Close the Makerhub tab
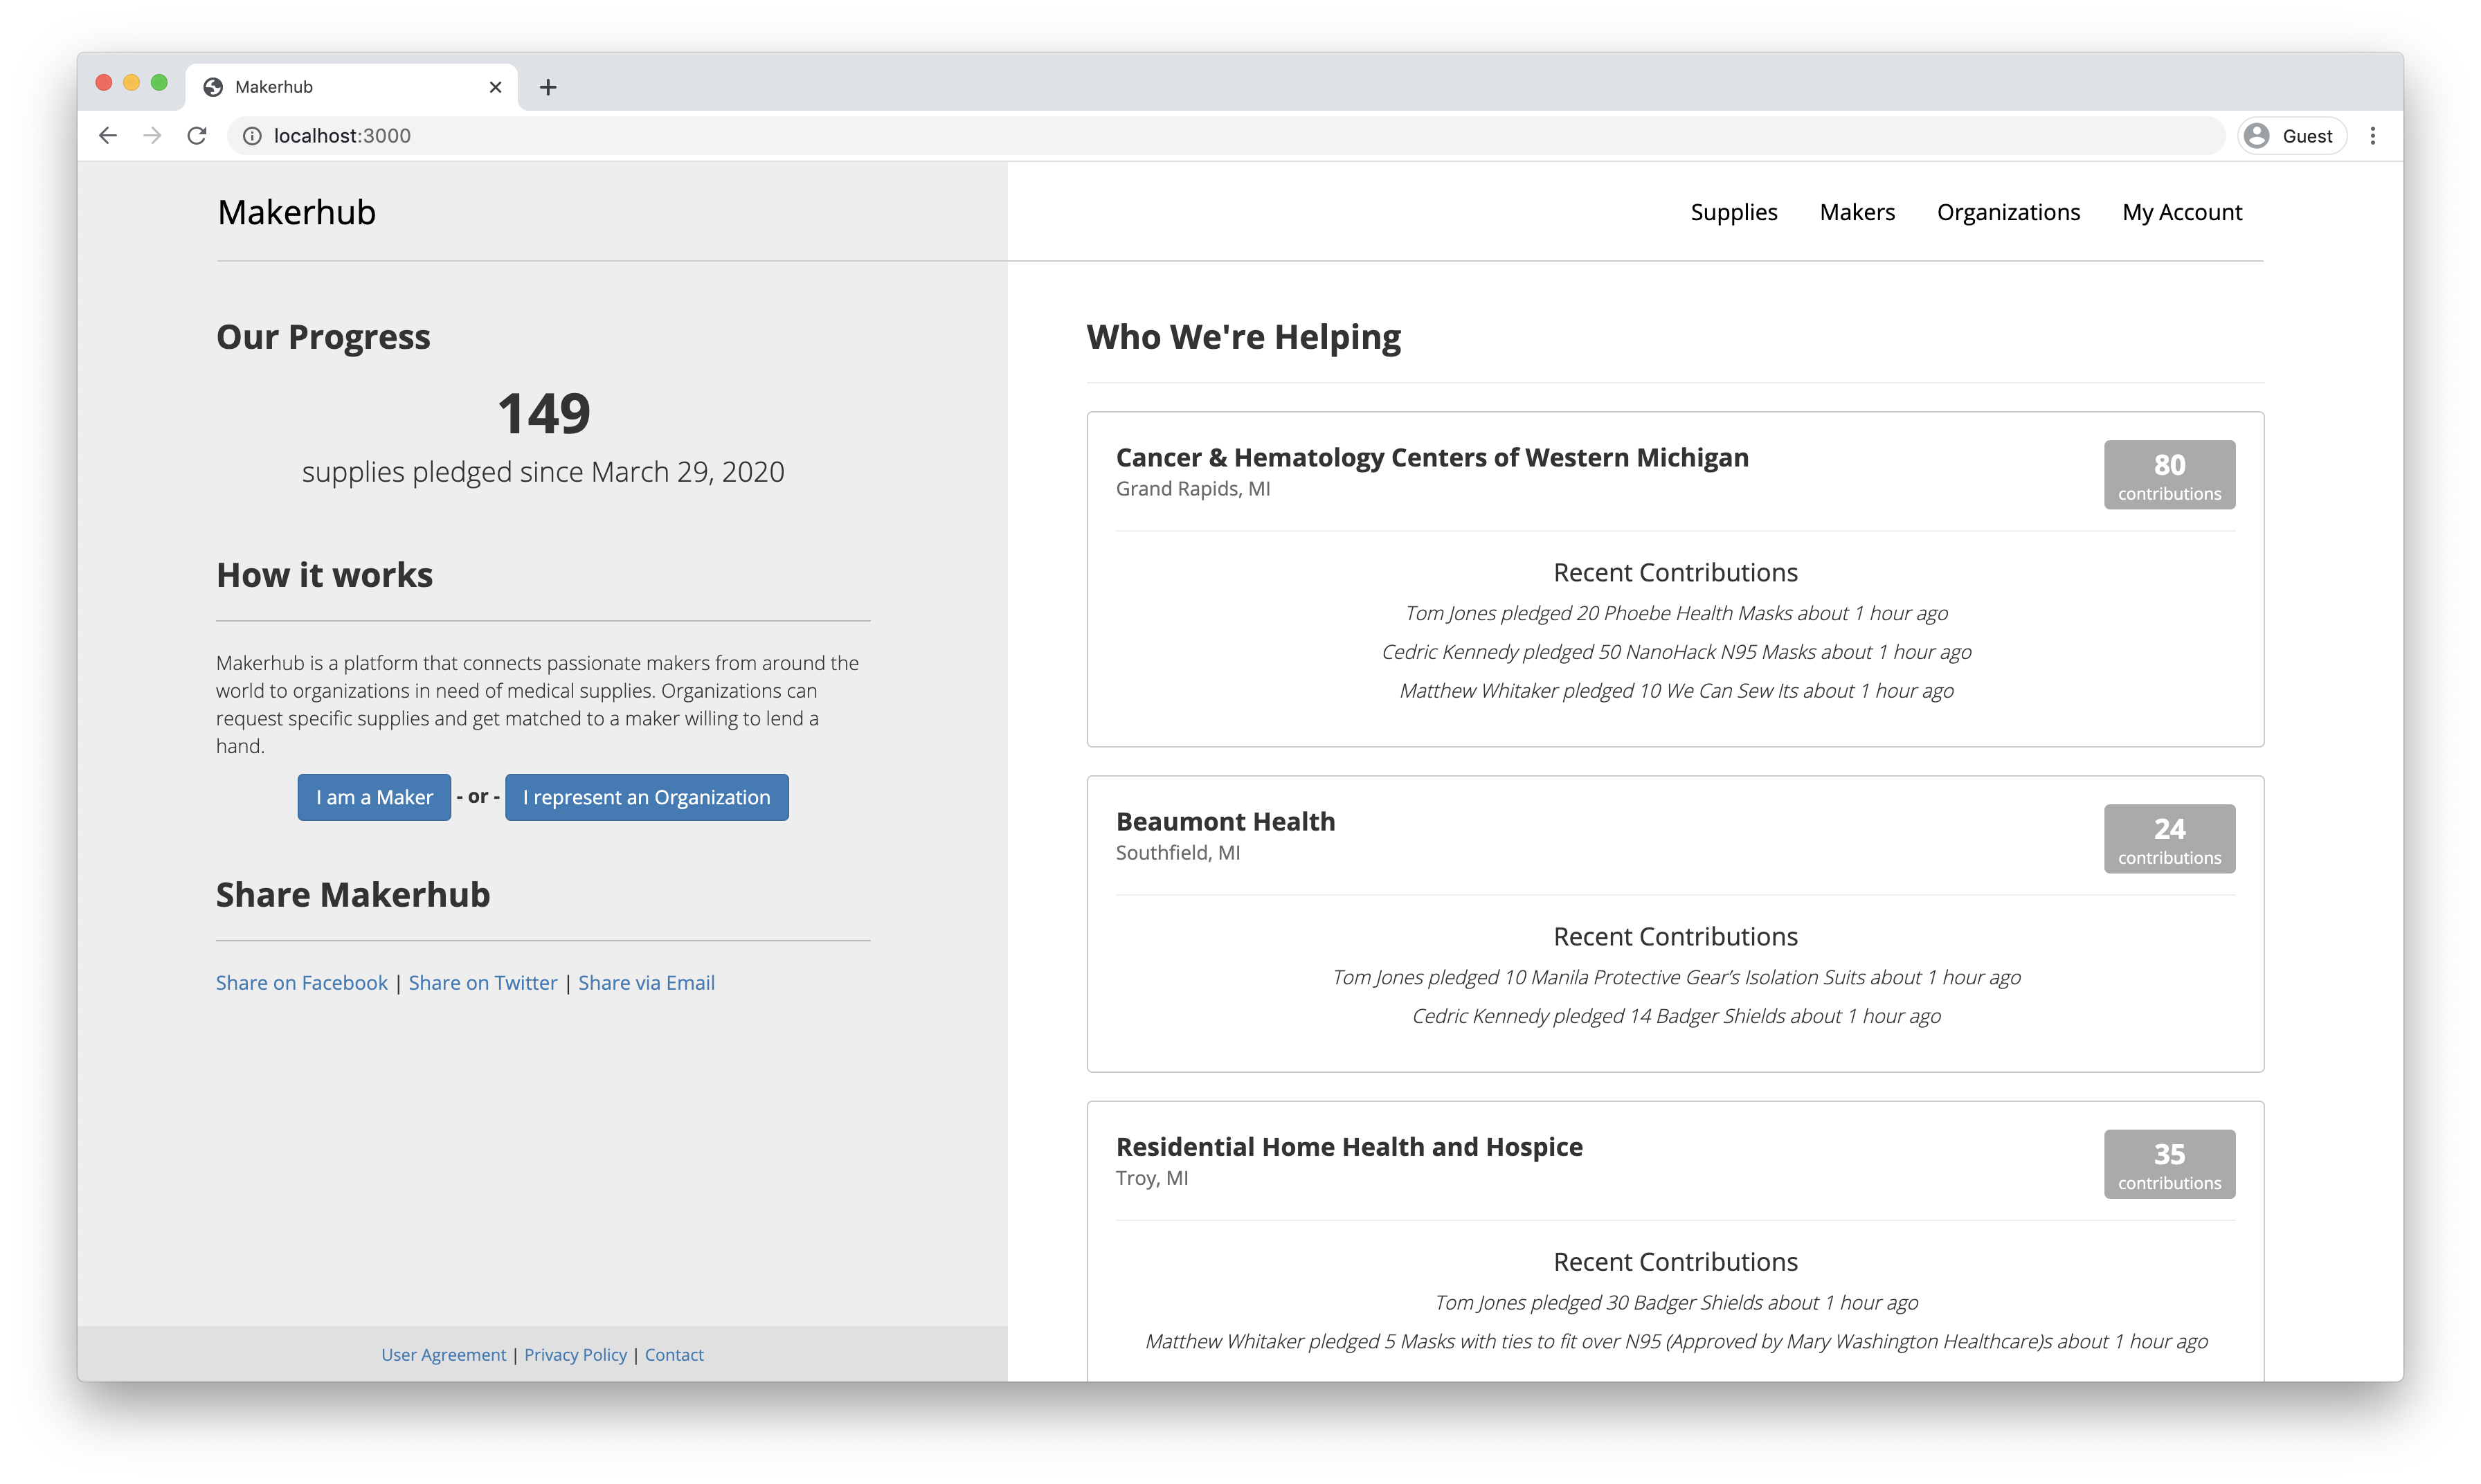This screenshot has height=1484, width=2481. coord(495,87)
